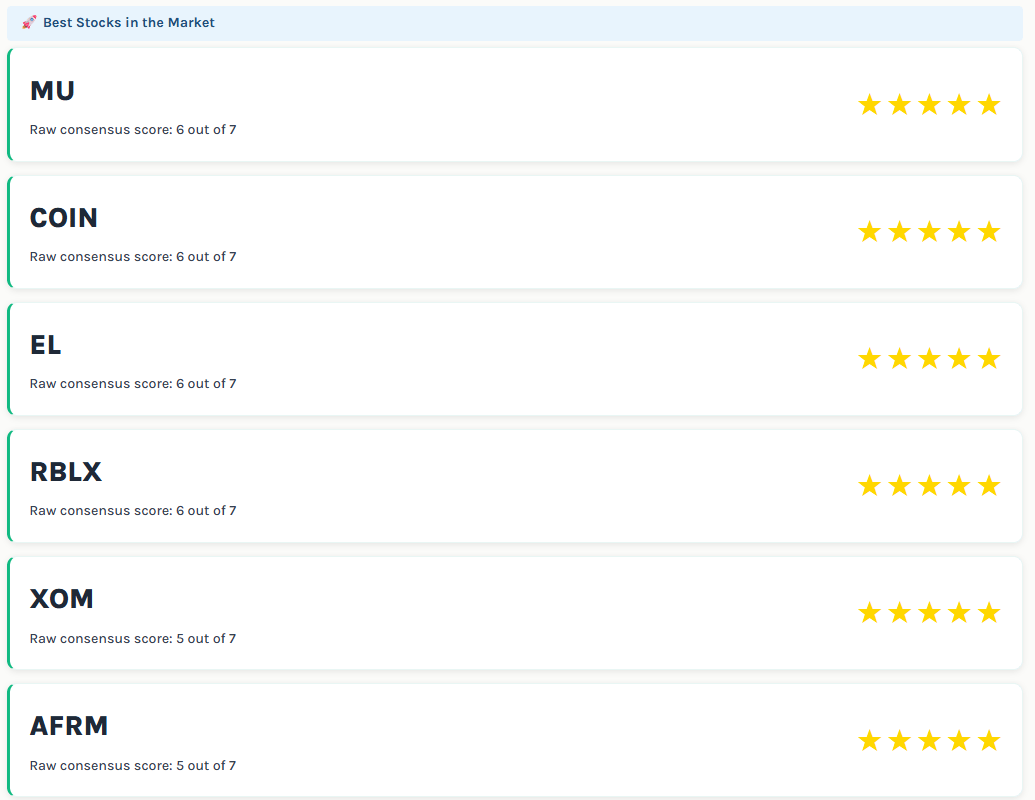Click the star rating on MU card
The width and height of the screenshot is (1035, 800).
pos(929,104)
